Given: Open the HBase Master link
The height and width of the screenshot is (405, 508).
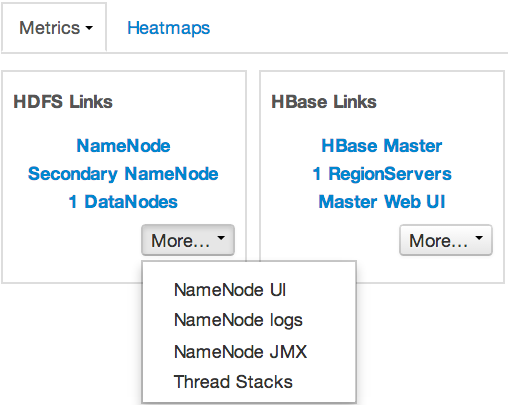Looking at the screenshot, I should tap(382, 146).
